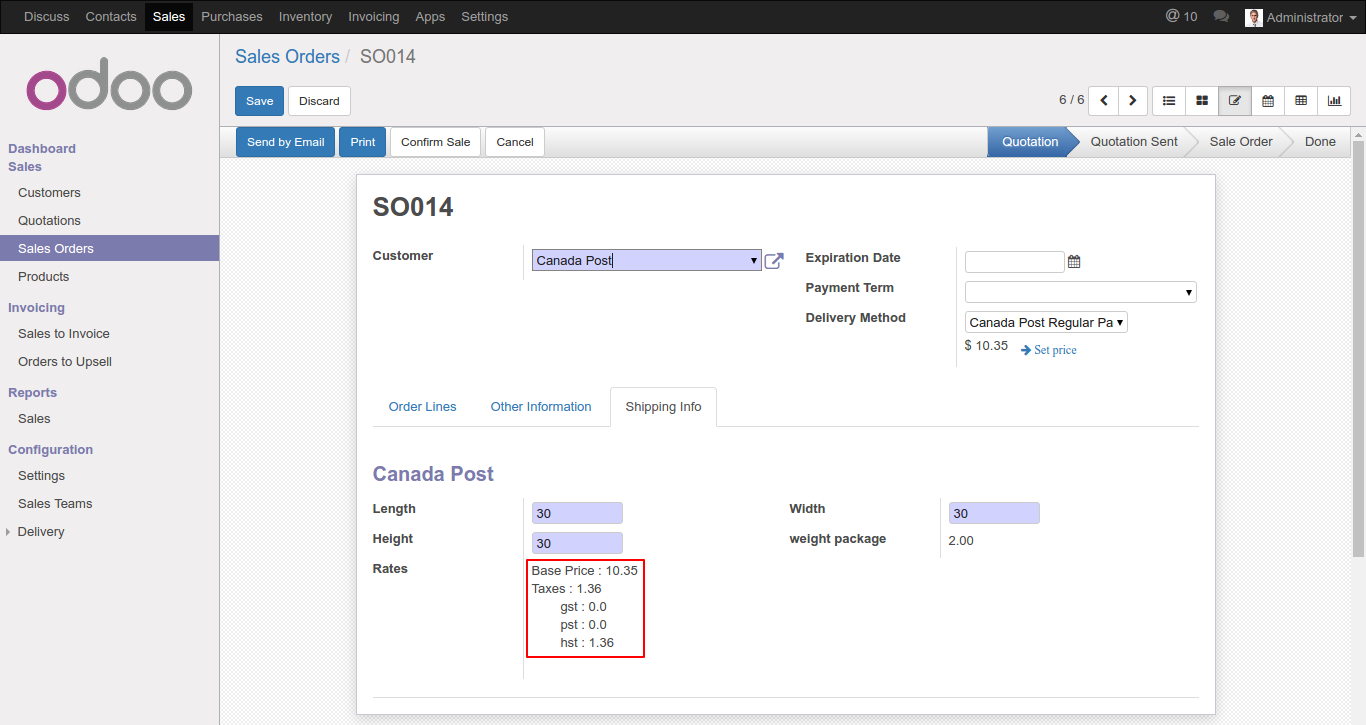Open Sales to Invoice in sidebar
This screenshot has height=725, width=1366.
pos(63,334)
